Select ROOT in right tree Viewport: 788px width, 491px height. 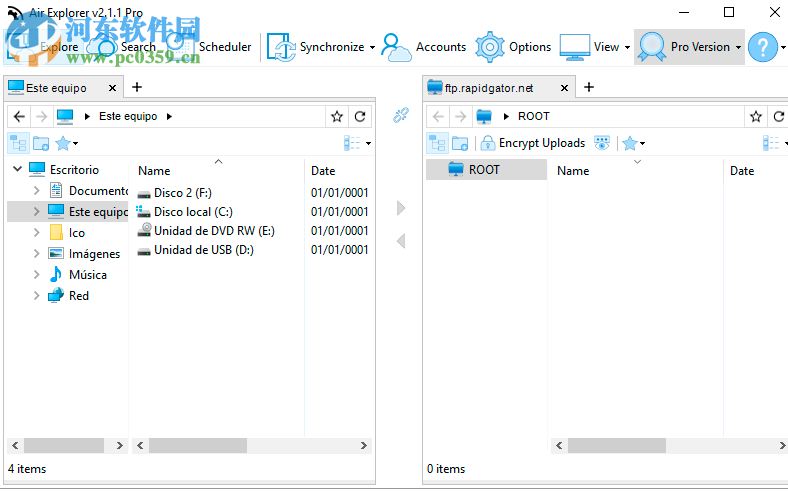click(486, 170)
